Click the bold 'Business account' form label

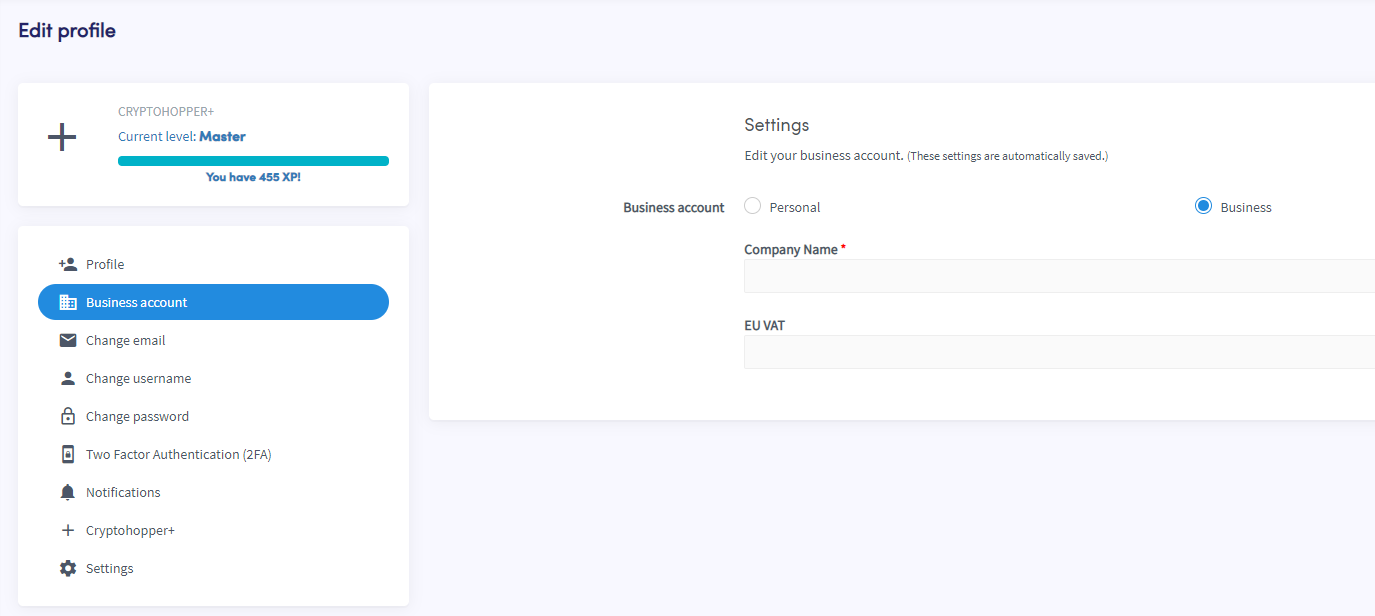674,208
